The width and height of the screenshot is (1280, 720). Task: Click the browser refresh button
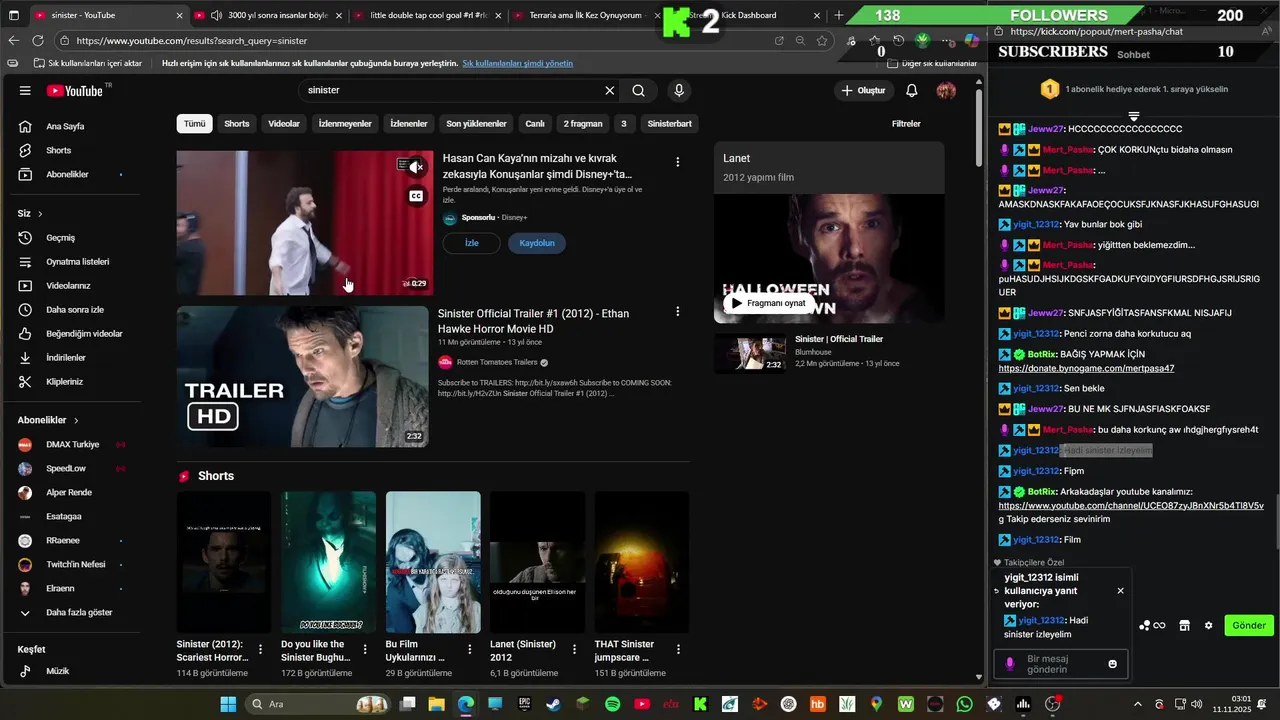click(x=38, y=40)
